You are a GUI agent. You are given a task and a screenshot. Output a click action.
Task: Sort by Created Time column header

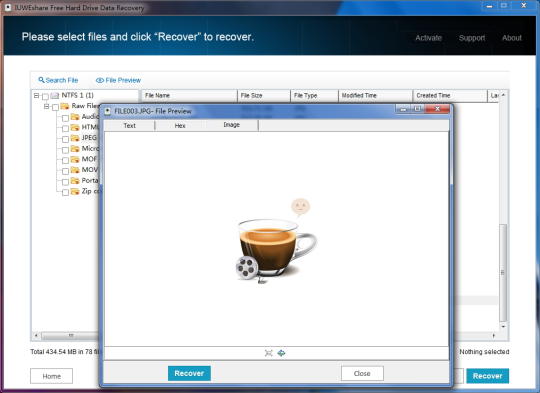click(x=450, y=95)
